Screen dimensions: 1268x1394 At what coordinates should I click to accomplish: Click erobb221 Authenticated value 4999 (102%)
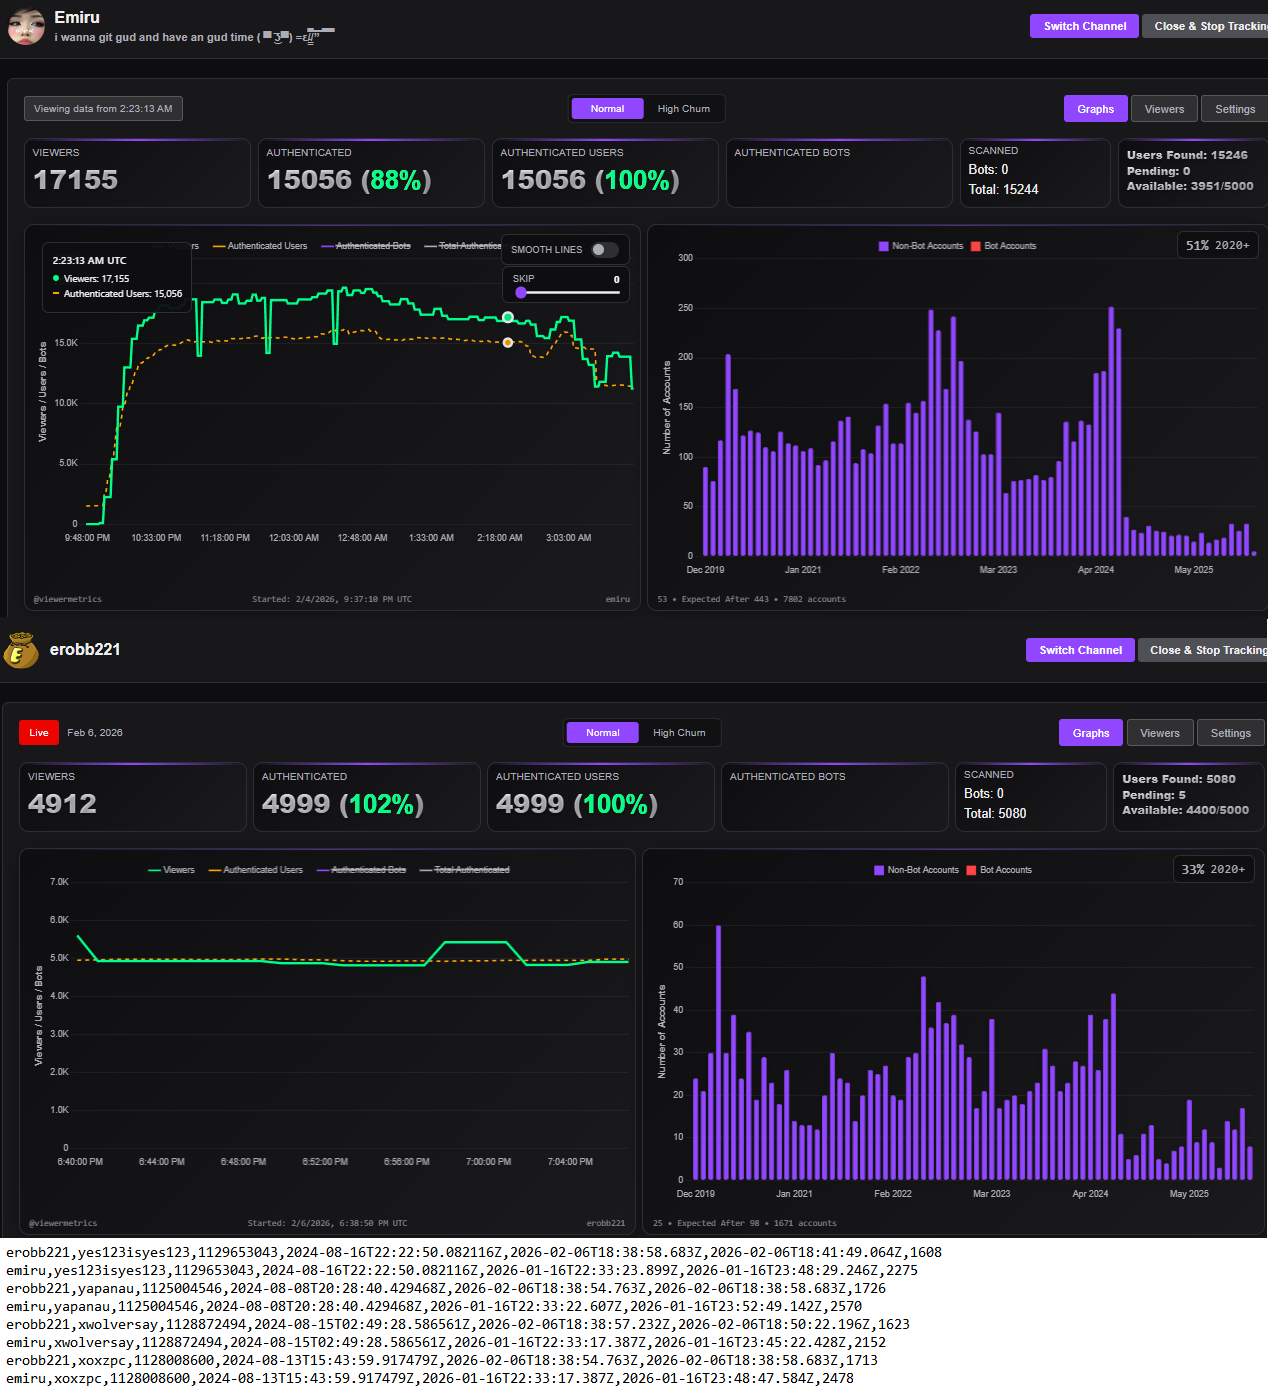(x=343, y=804)
